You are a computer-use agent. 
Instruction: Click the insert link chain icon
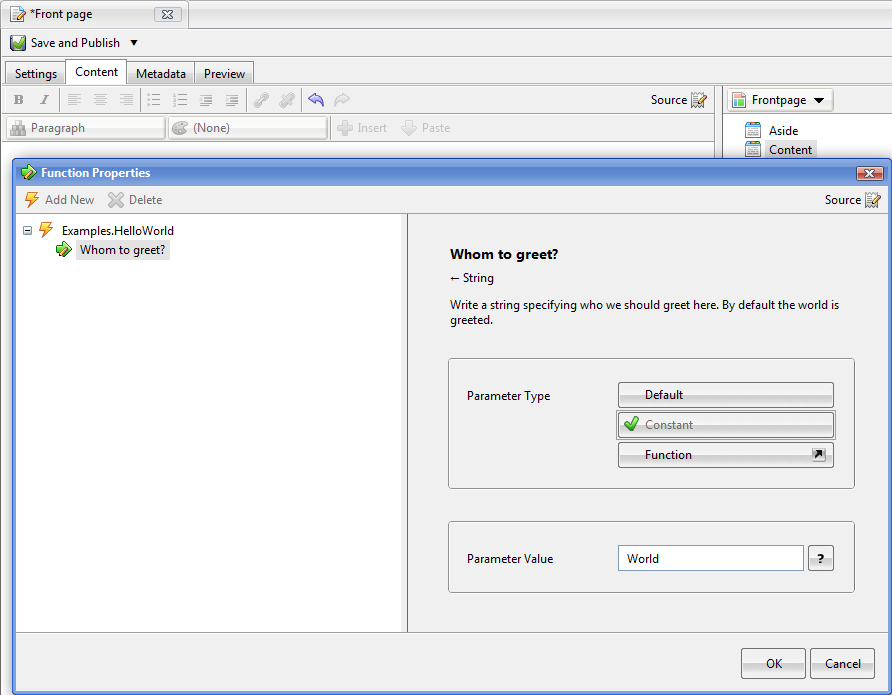261,100
